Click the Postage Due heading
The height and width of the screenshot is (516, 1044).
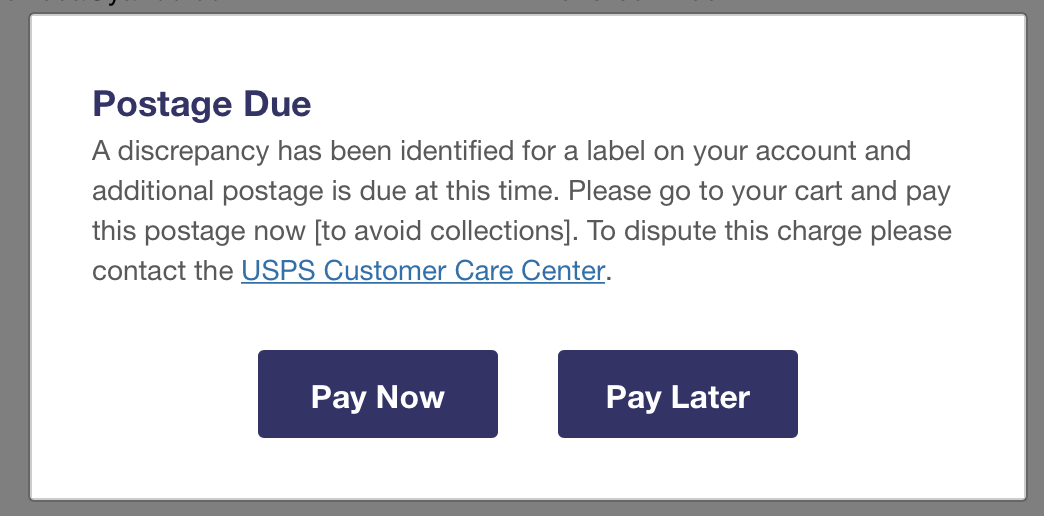pos(201,103)
